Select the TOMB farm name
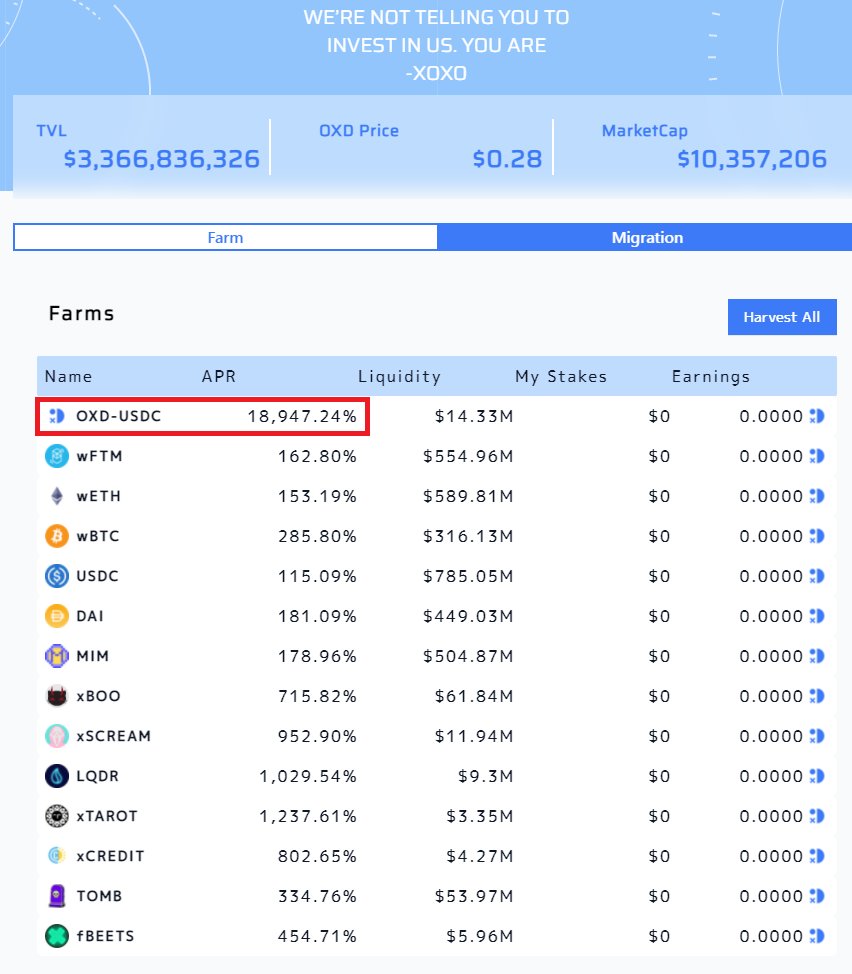The width and height of the screenshot is (852, 974). pyautogui.click(x=99, y=896)
